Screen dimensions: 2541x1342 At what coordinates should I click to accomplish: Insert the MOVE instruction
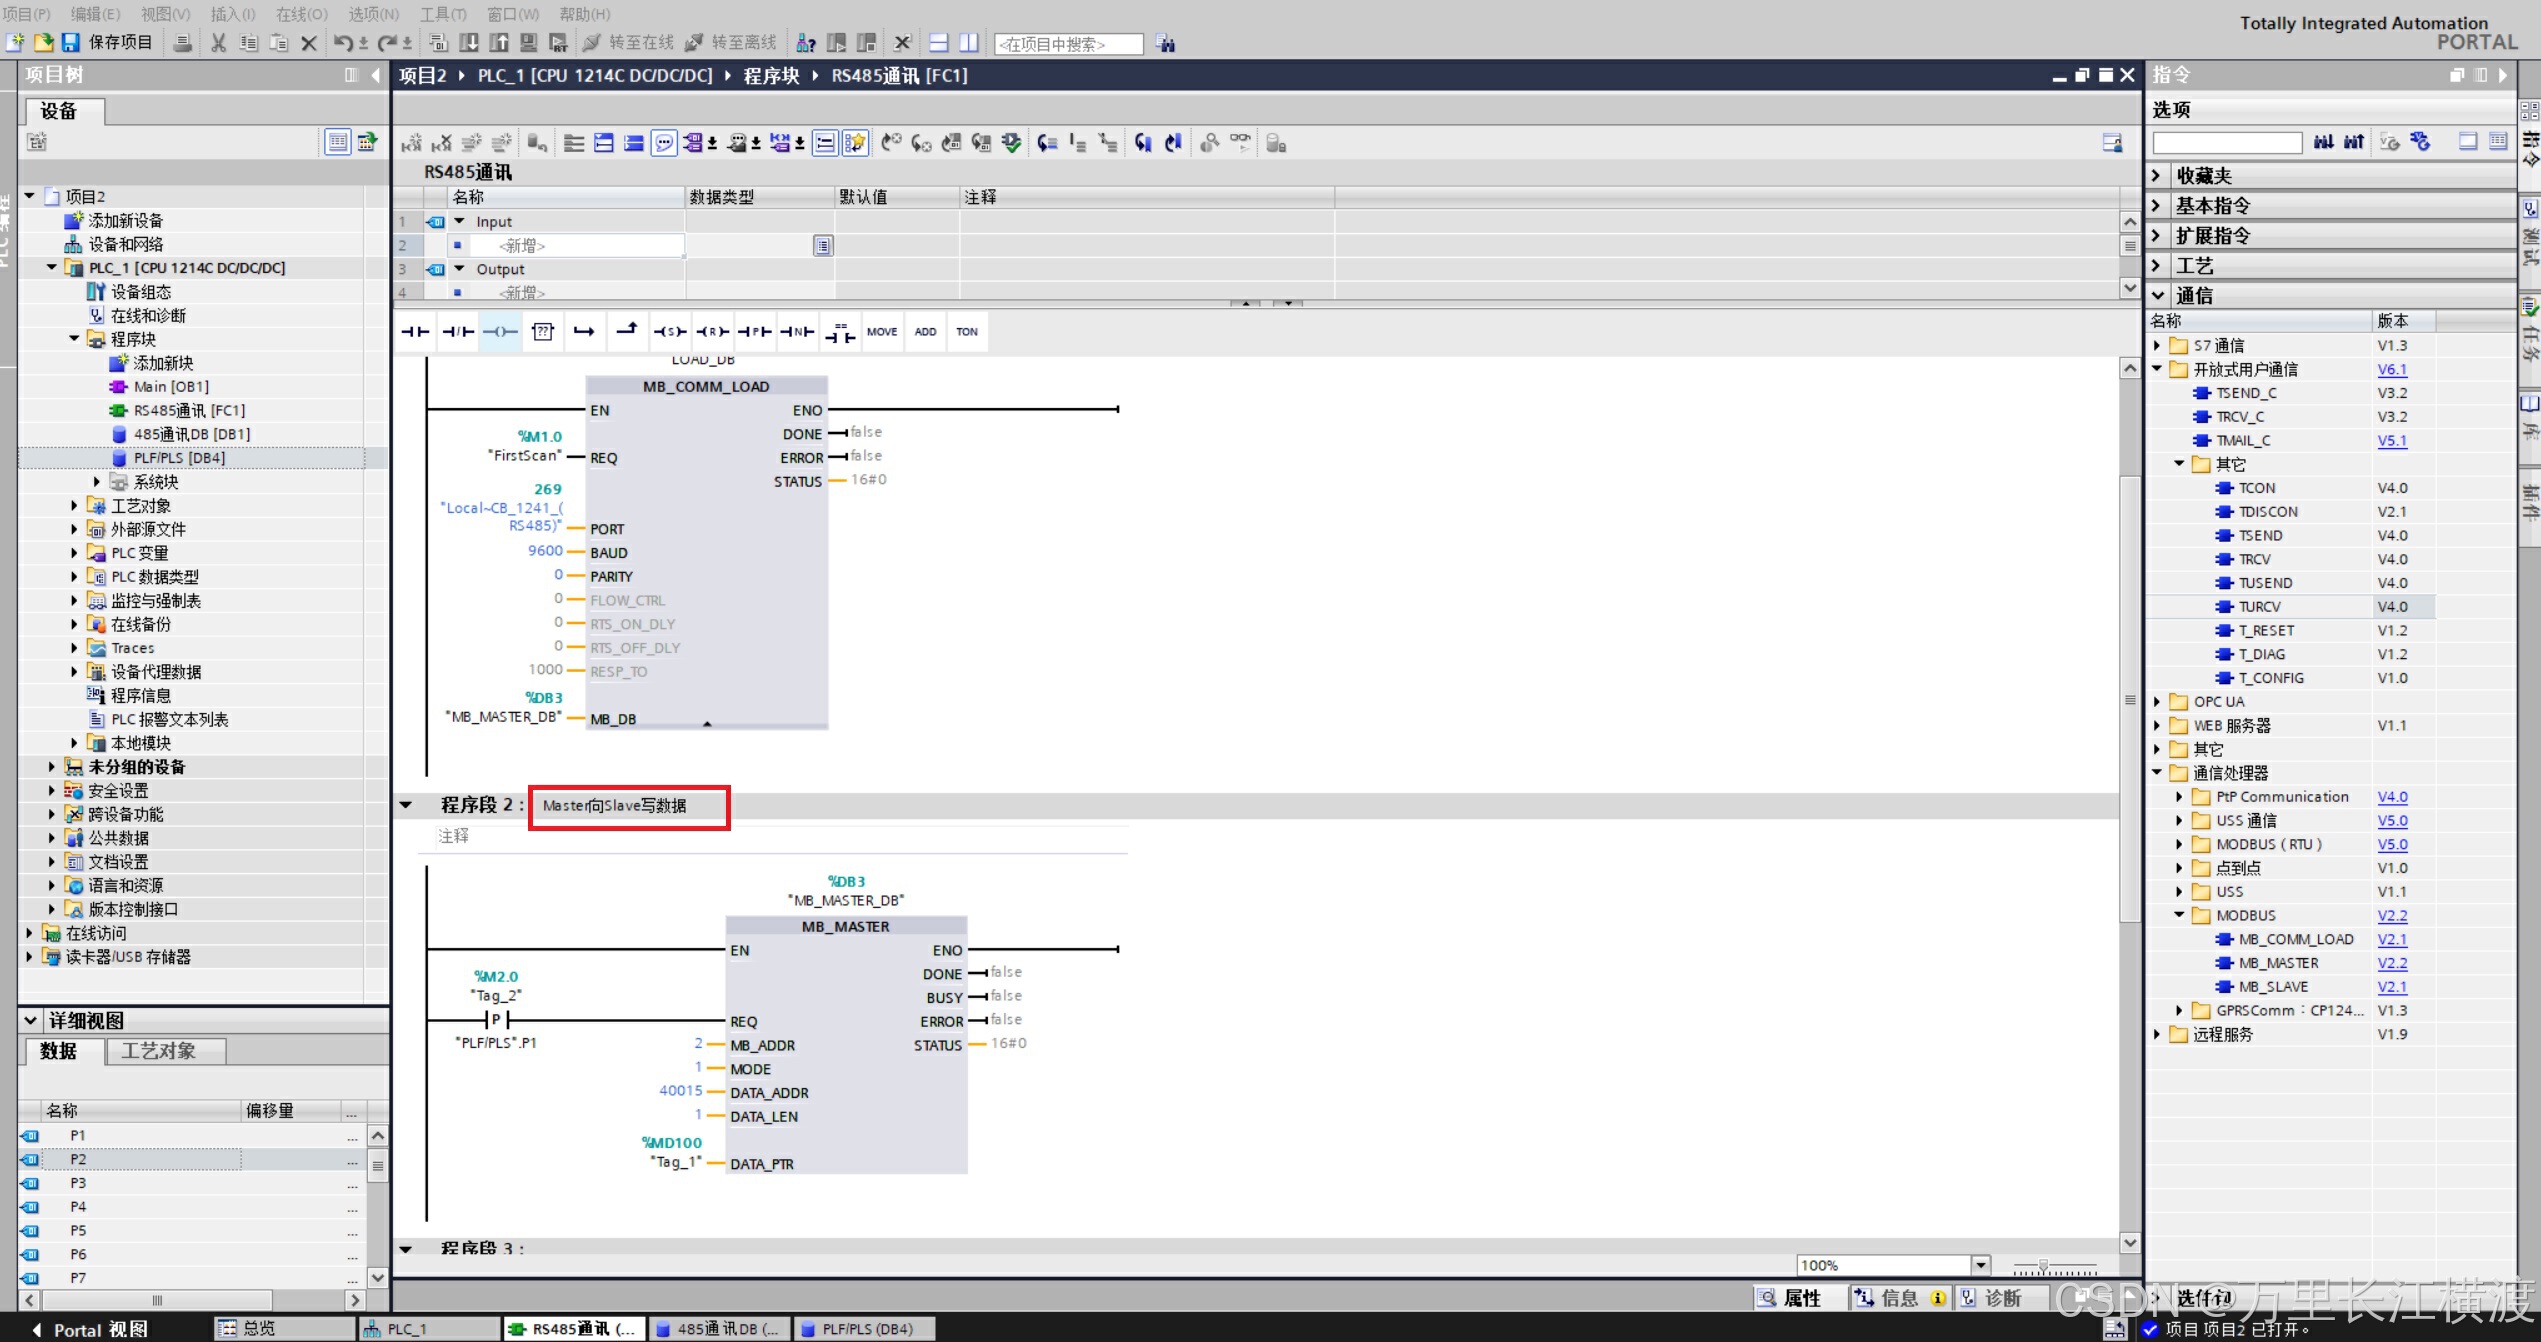(x=881, y=332)
